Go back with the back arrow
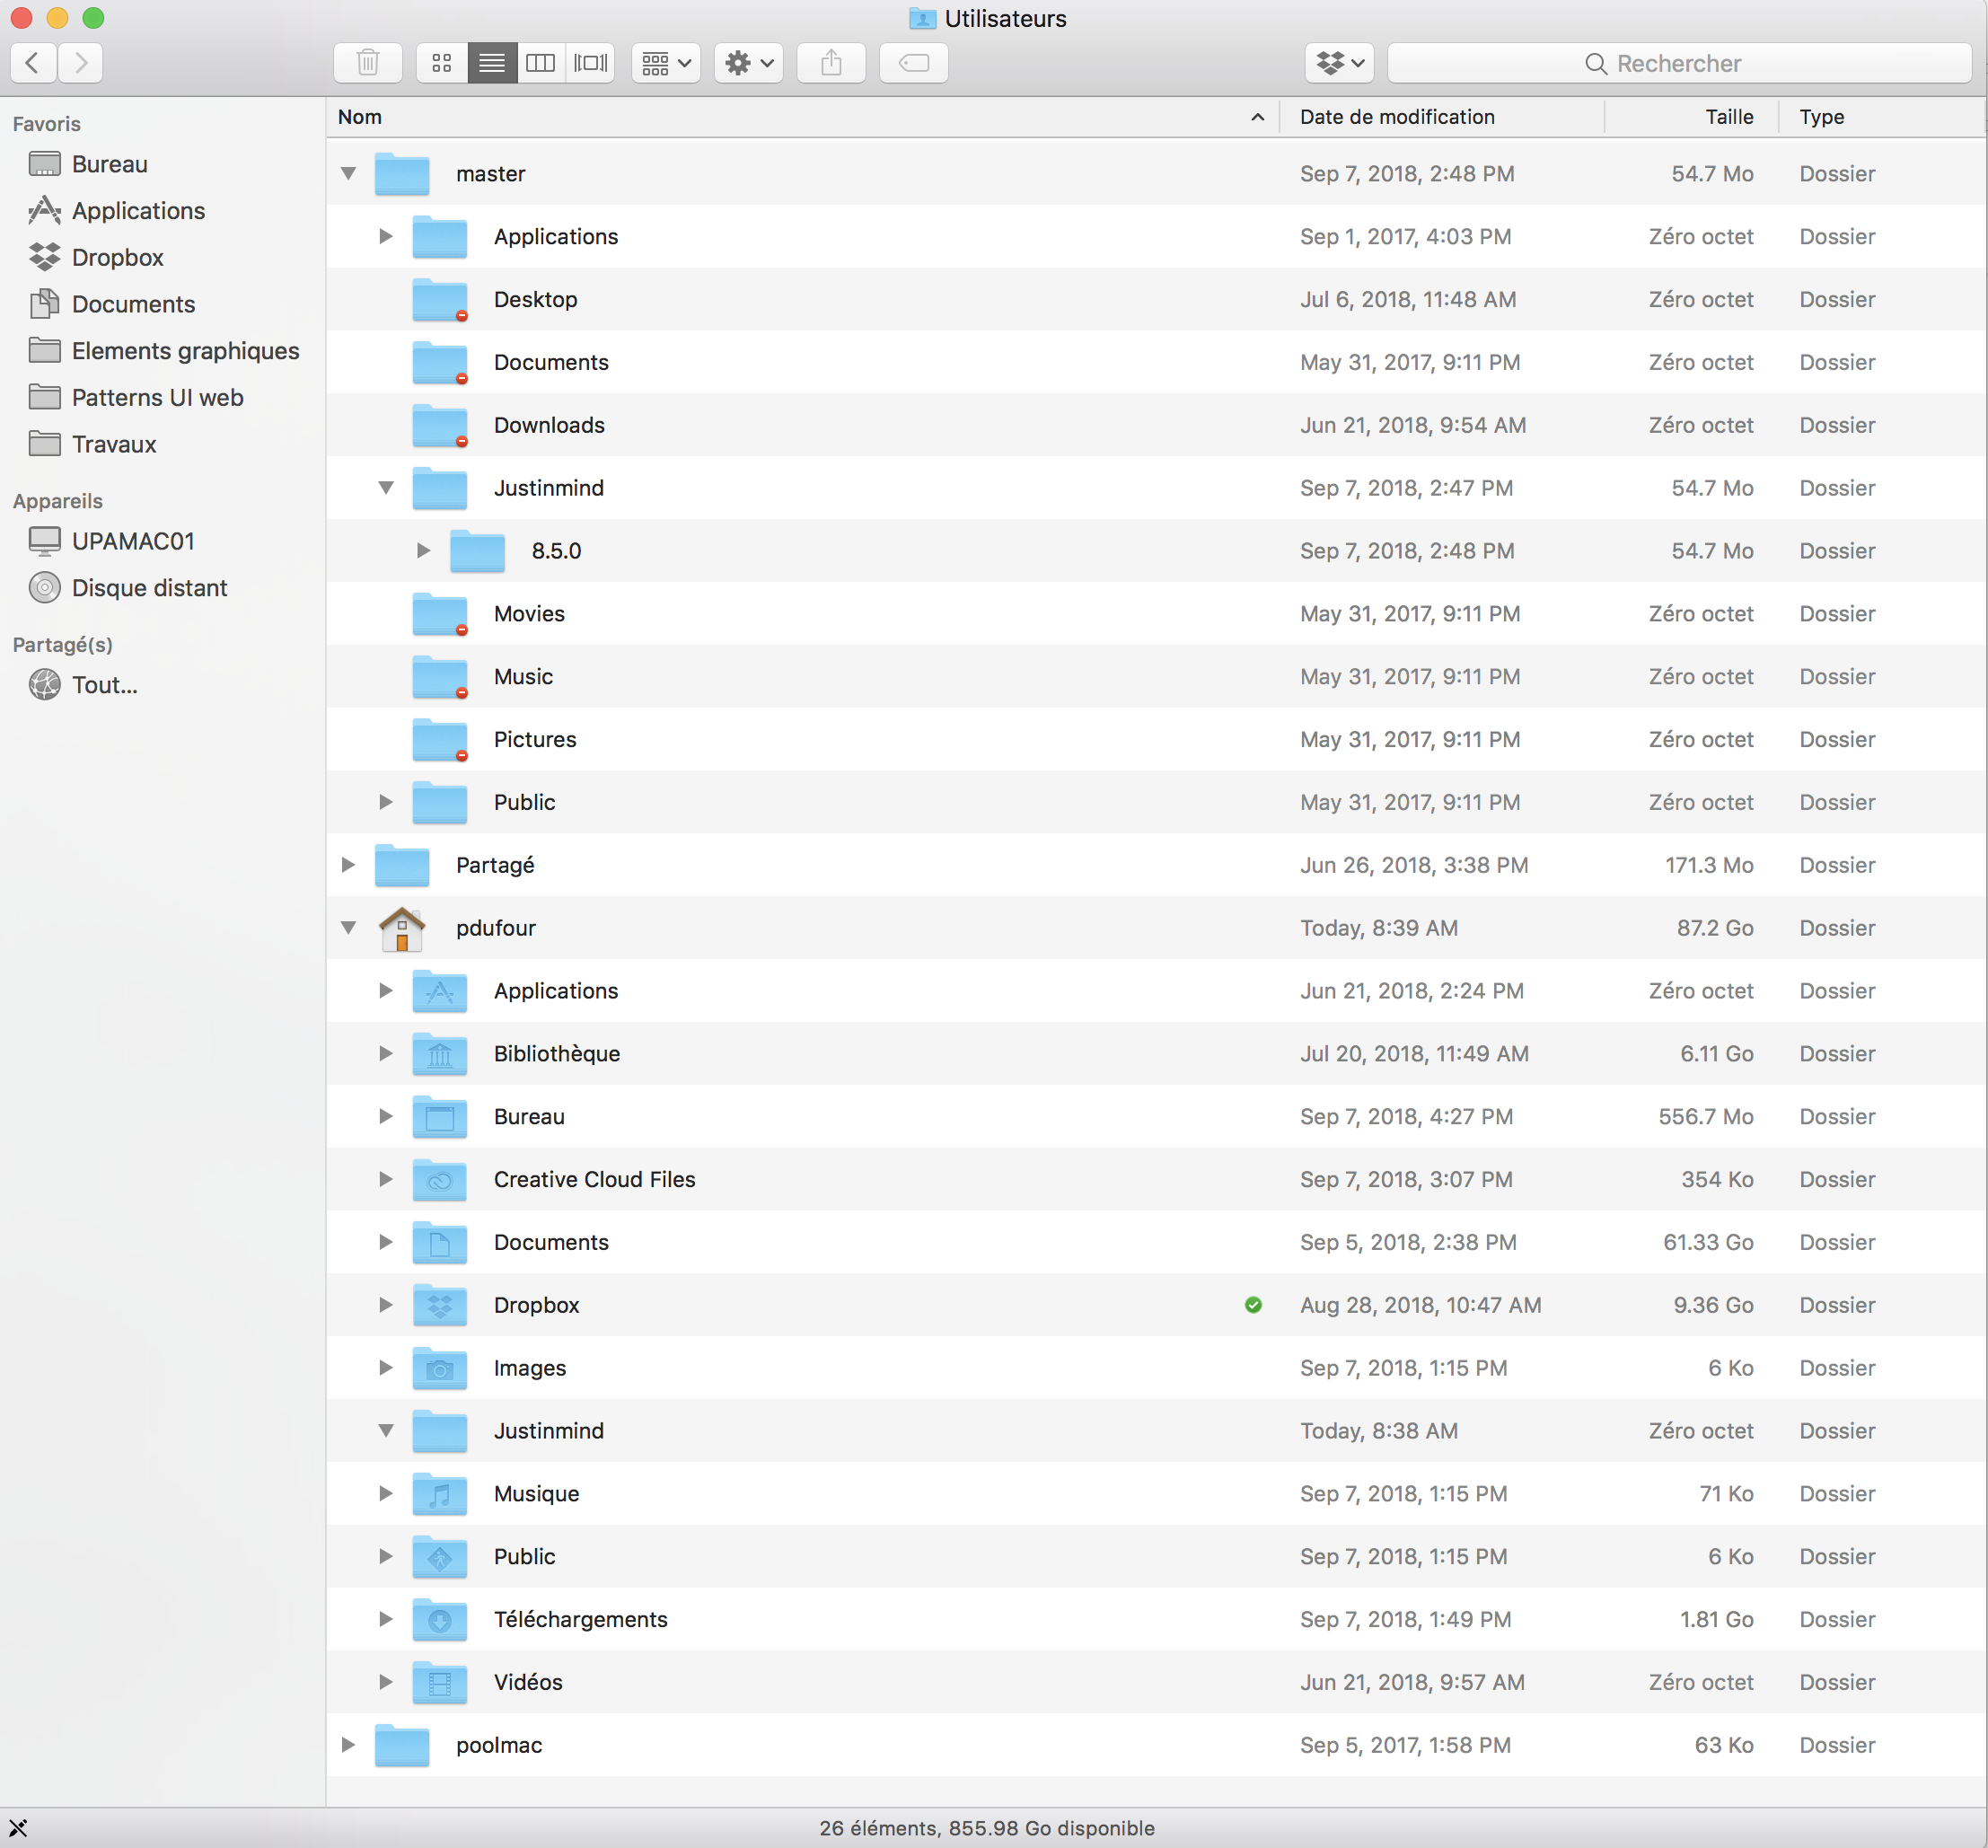1988x1848 pixels. pyautogui.click(x=33, y=63)
